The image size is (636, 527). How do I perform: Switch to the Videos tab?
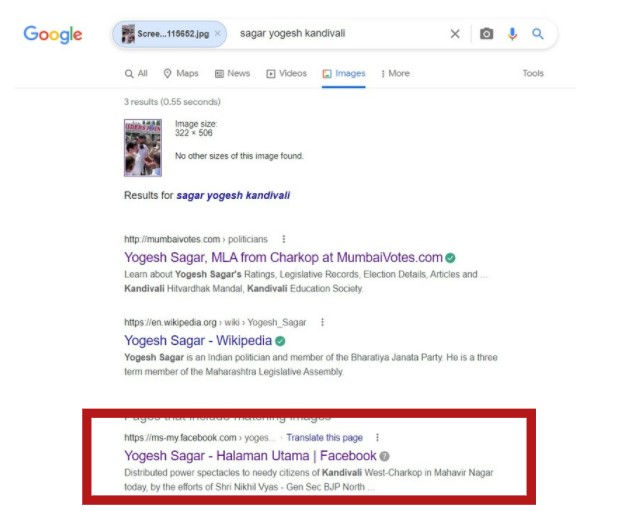click(286, 73)
